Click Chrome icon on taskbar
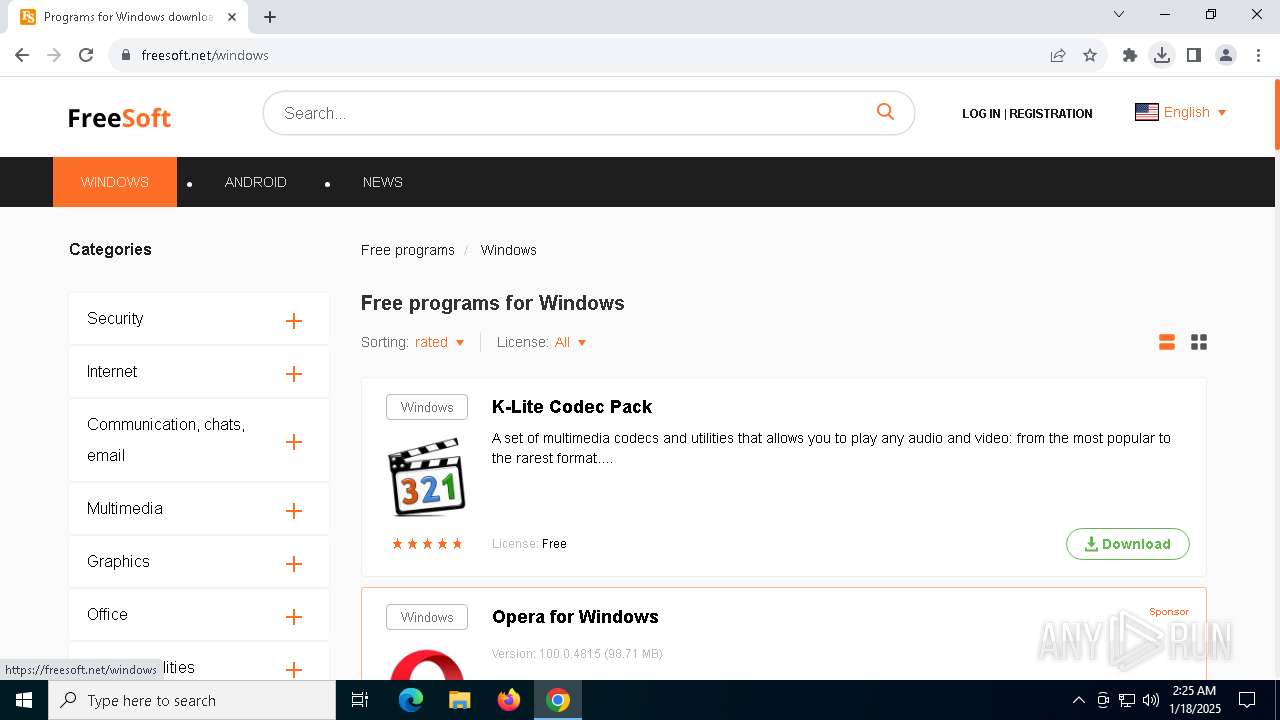Viewport: 1280px width, 720px height. click(558, 700)
